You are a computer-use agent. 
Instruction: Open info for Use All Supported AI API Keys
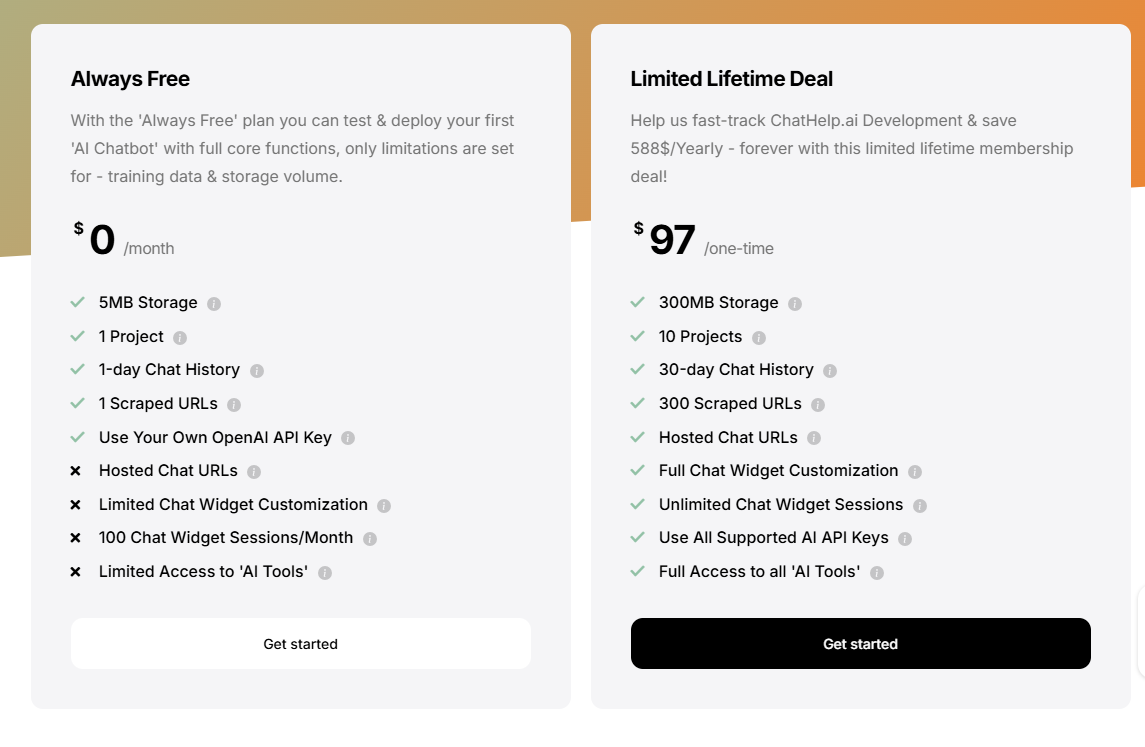(x=905, y=537)
